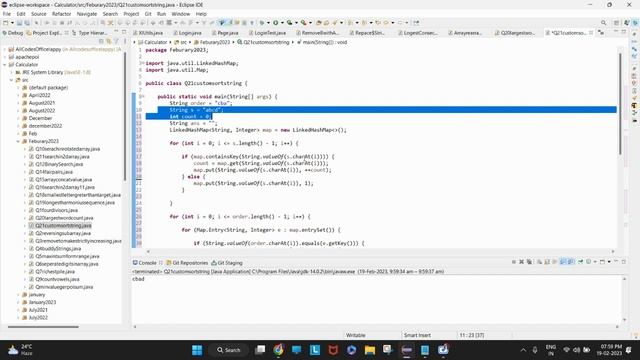Open the Window menu

[x=180, y=14]
